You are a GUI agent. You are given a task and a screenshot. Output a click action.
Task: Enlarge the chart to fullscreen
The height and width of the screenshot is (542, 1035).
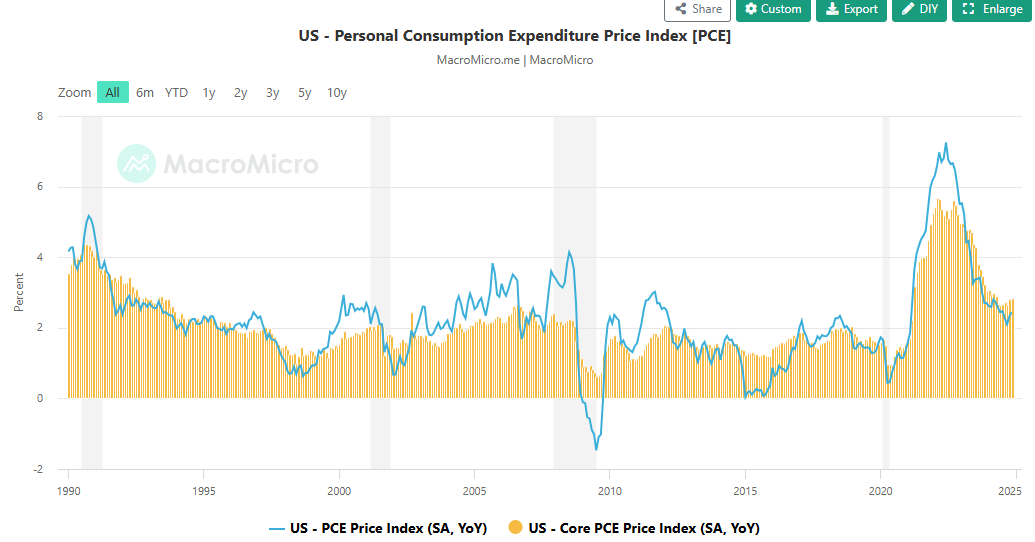click(991, 9)
